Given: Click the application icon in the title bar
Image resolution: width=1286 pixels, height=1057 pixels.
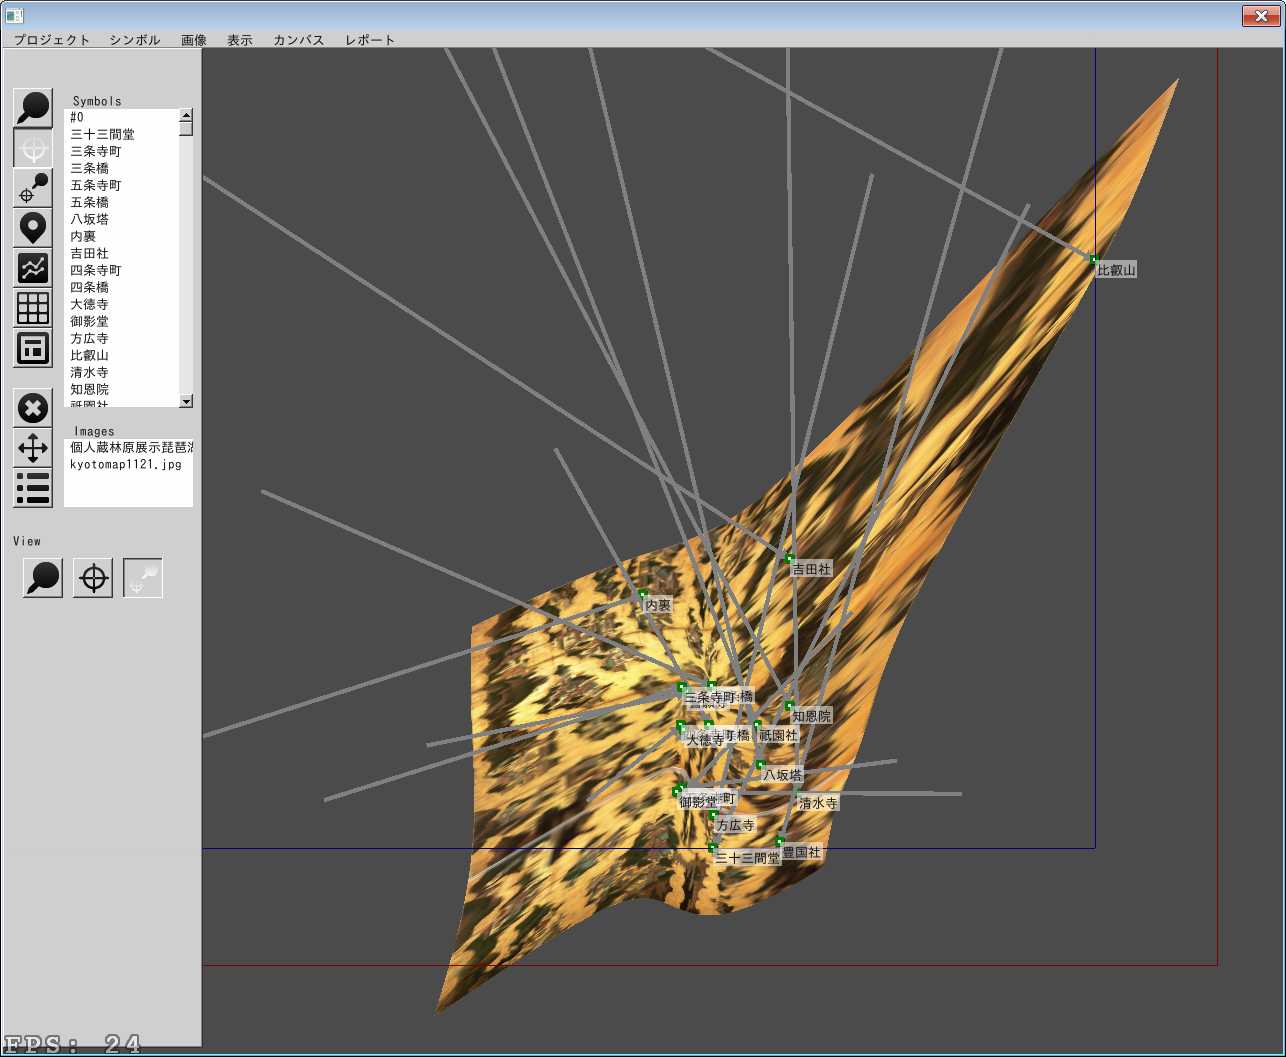Looking at the screenshot, I should click(x=14, y=15).
